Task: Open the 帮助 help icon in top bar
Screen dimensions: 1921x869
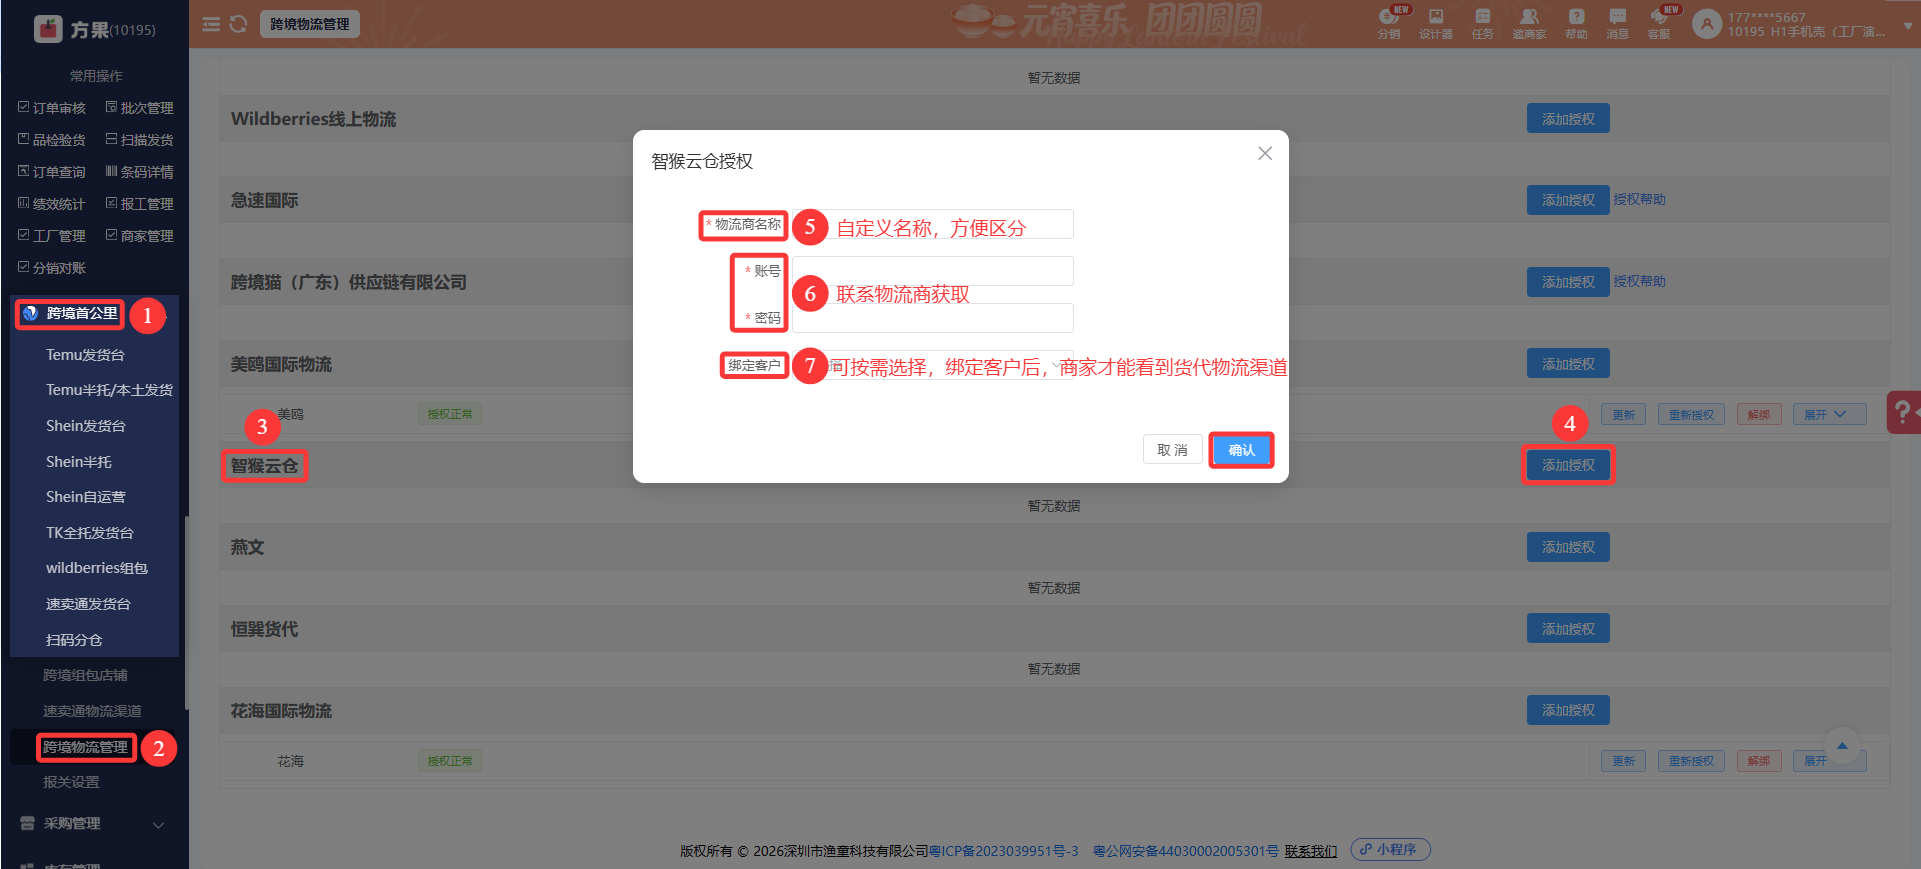Action: pos(1576,23)
